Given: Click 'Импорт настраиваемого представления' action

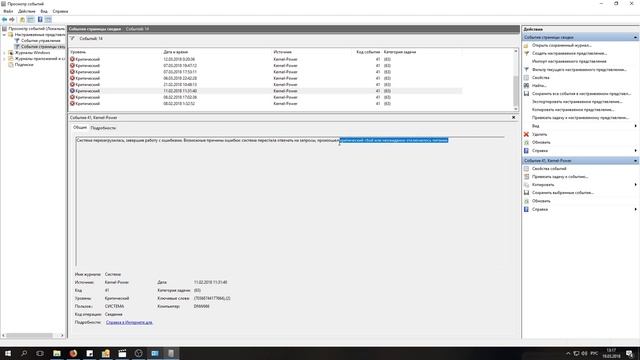Looking at the screenshot, I should (x=569, y=61).
